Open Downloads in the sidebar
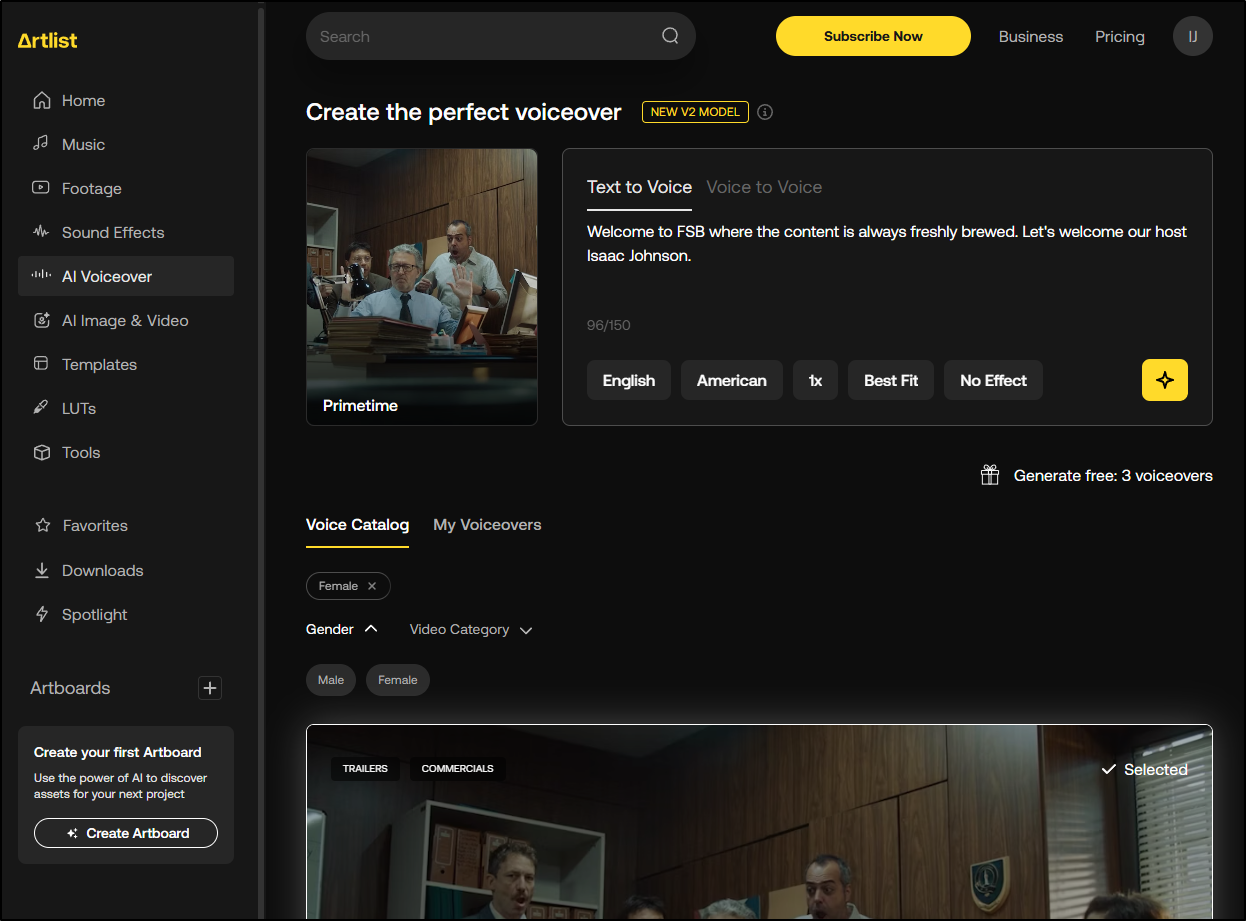Viewport: 1246px width, 921px height. point(126,570)
